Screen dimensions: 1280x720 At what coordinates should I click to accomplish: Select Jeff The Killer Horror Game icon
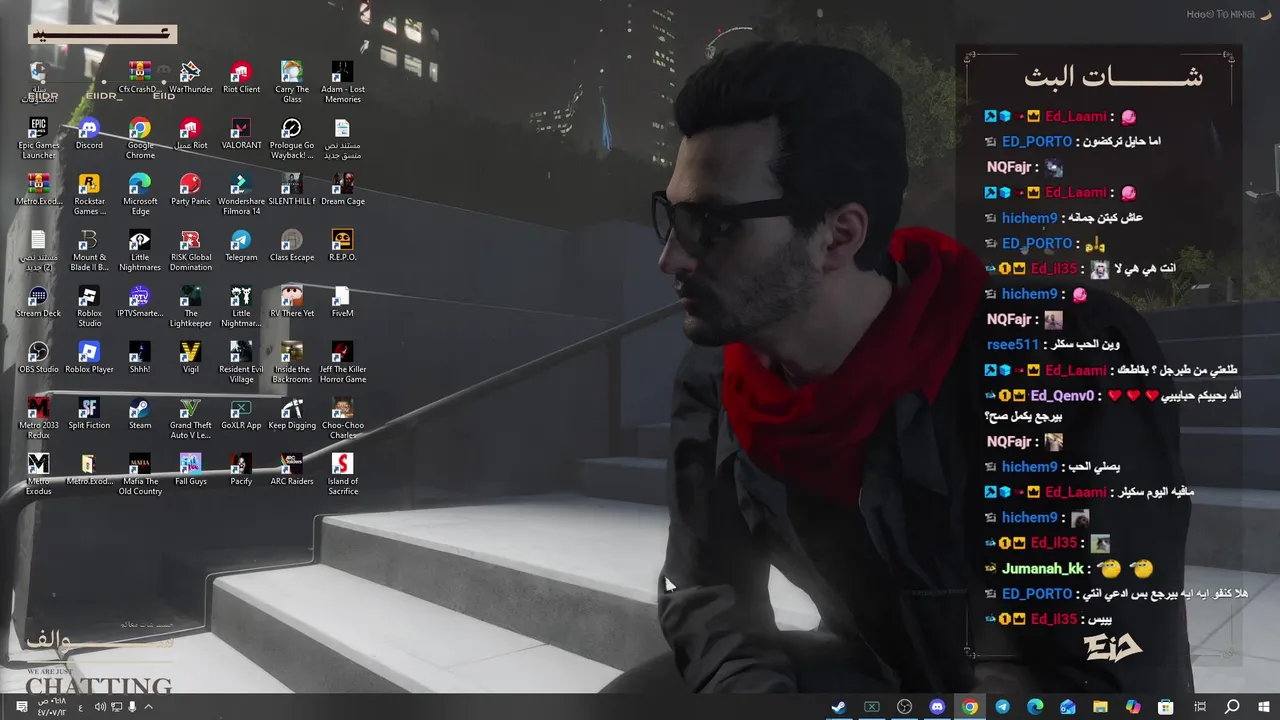click(342, 362)
